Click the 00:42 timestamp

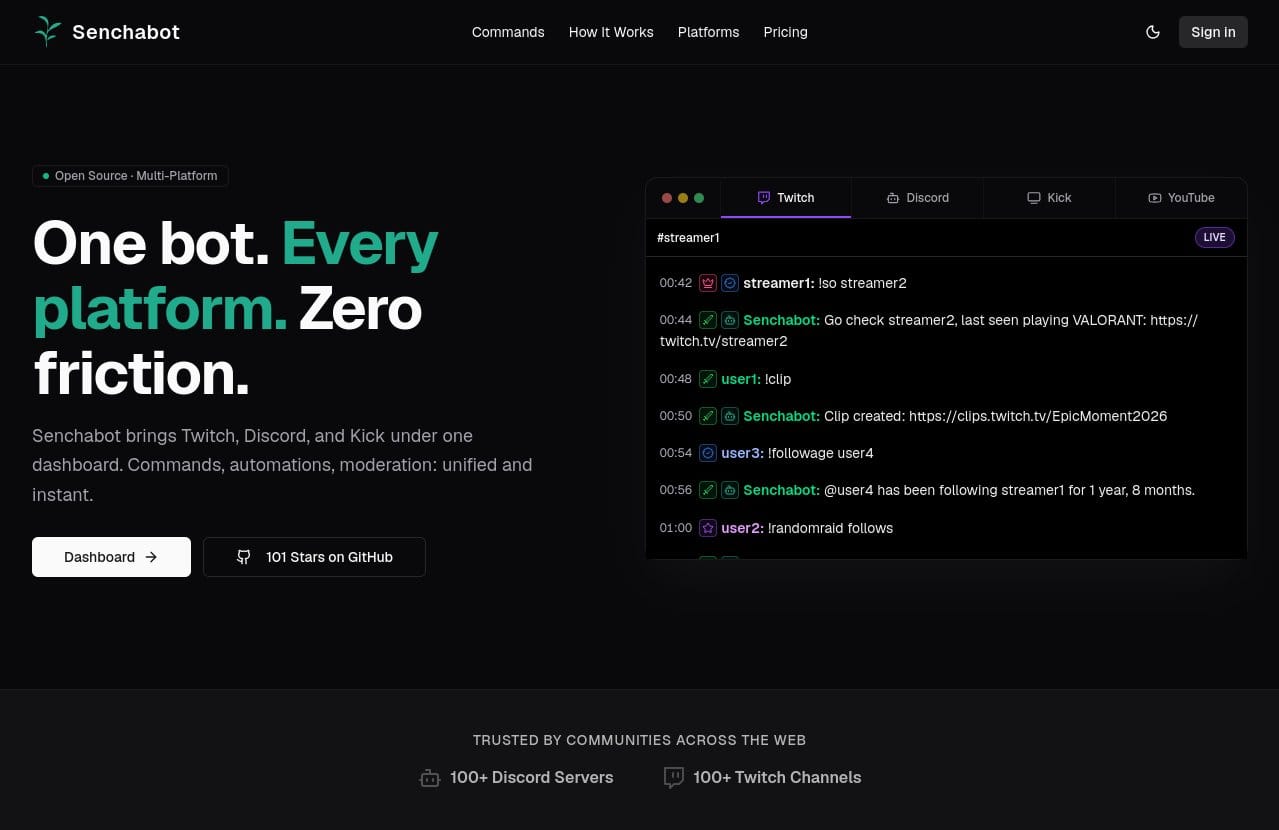pos(676,283)
